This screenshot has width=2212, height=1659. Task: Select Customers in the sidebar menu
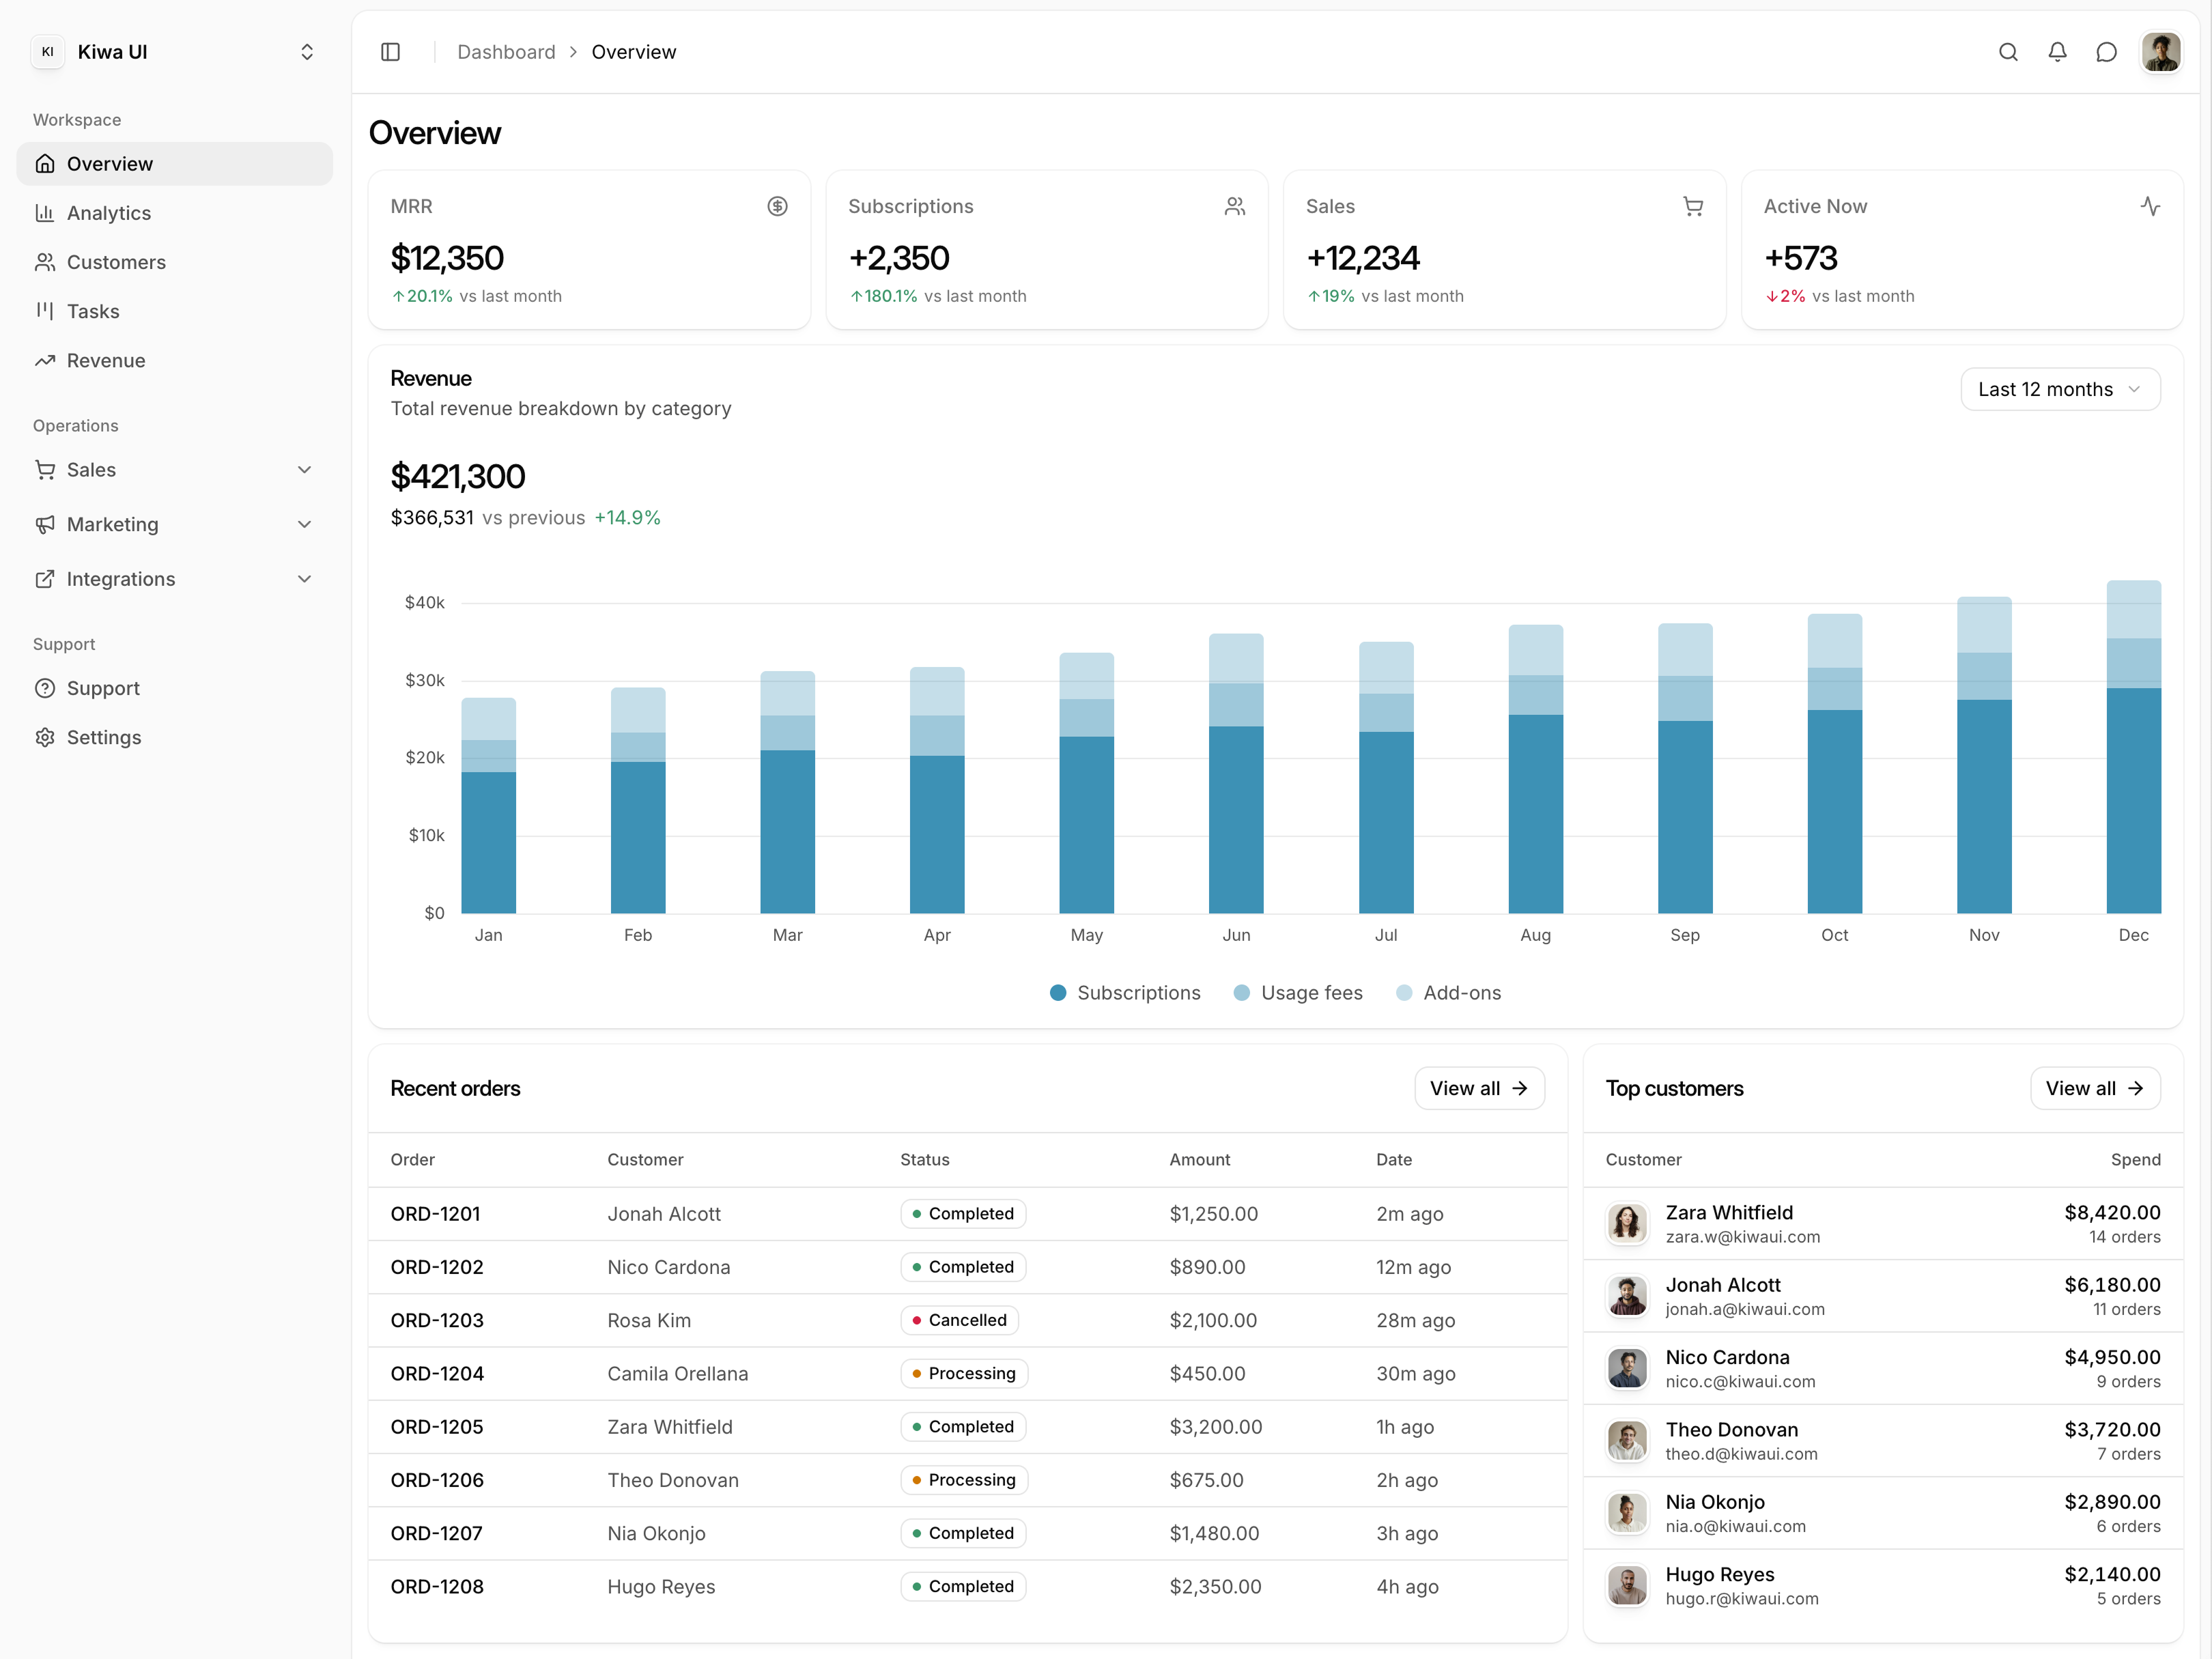pos(116,262)
